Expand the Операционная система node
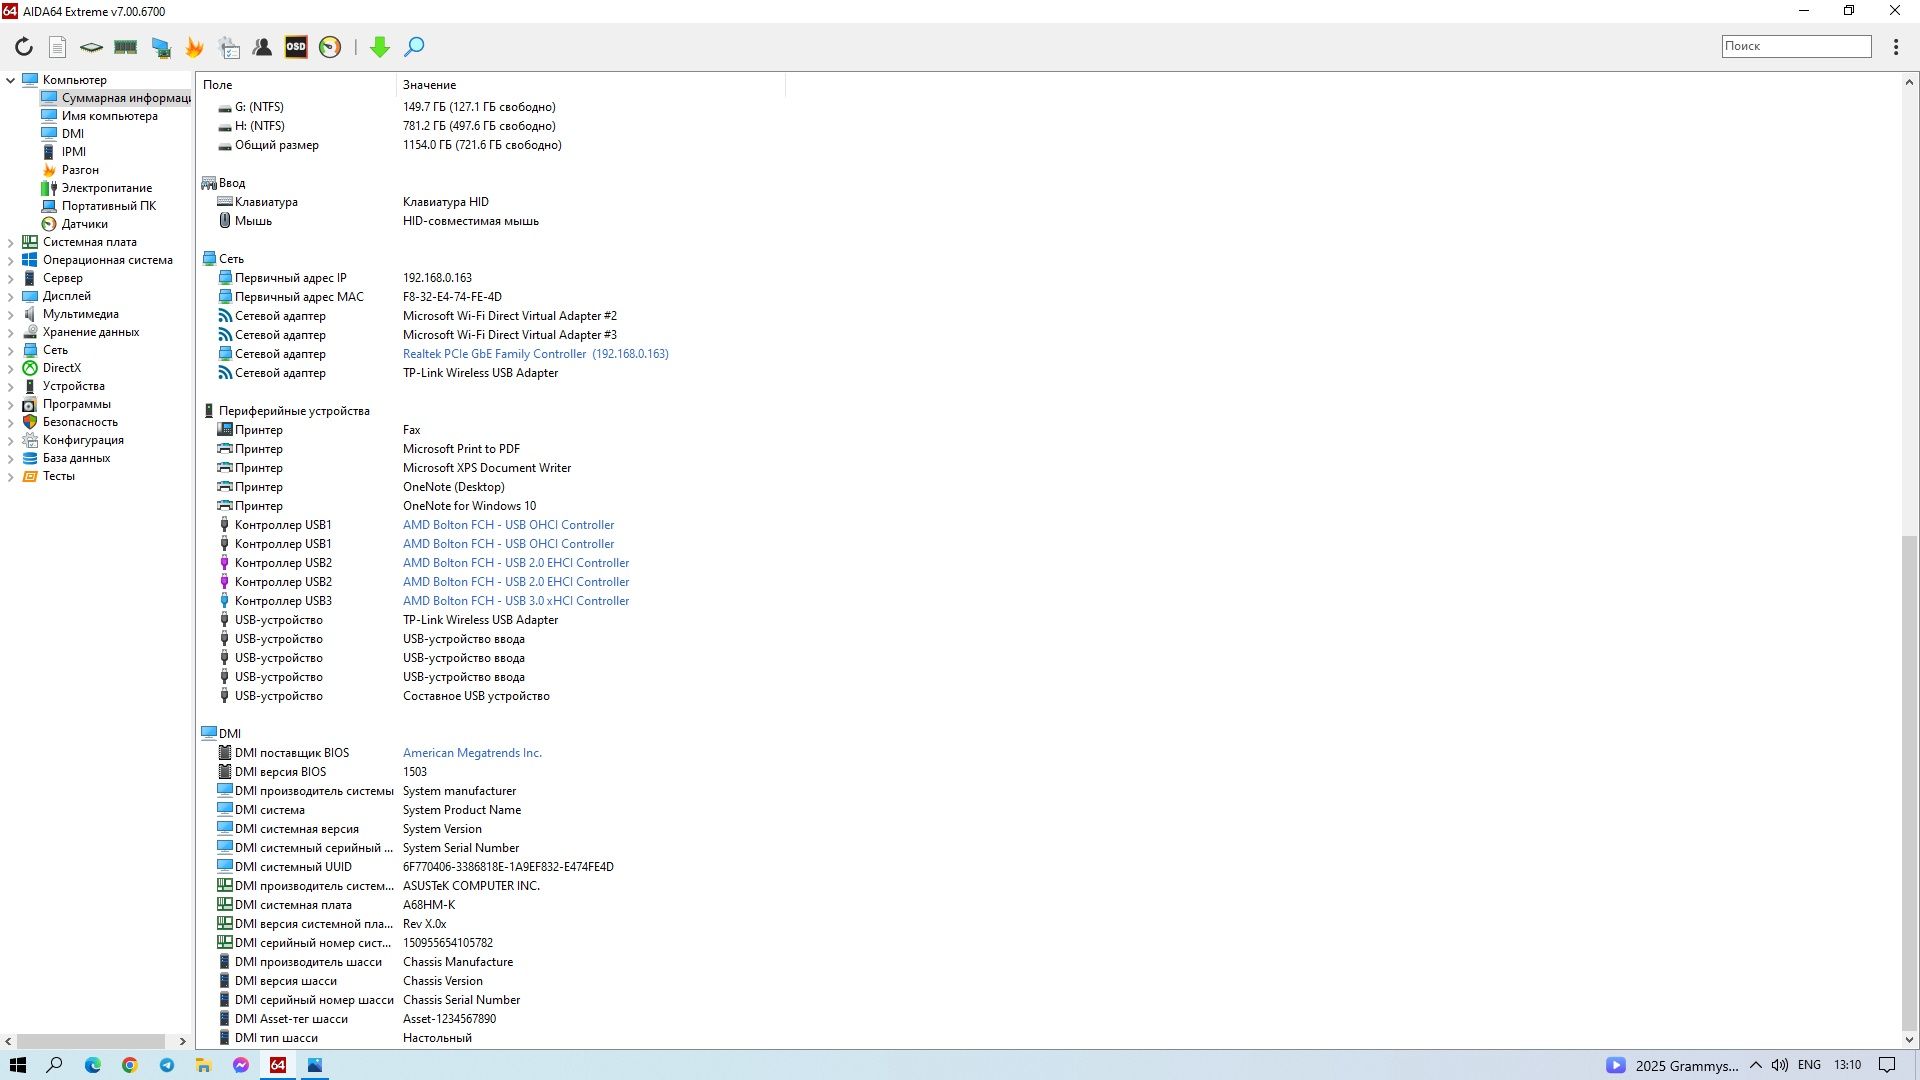 pyautogui.click(x=10, y=260)
